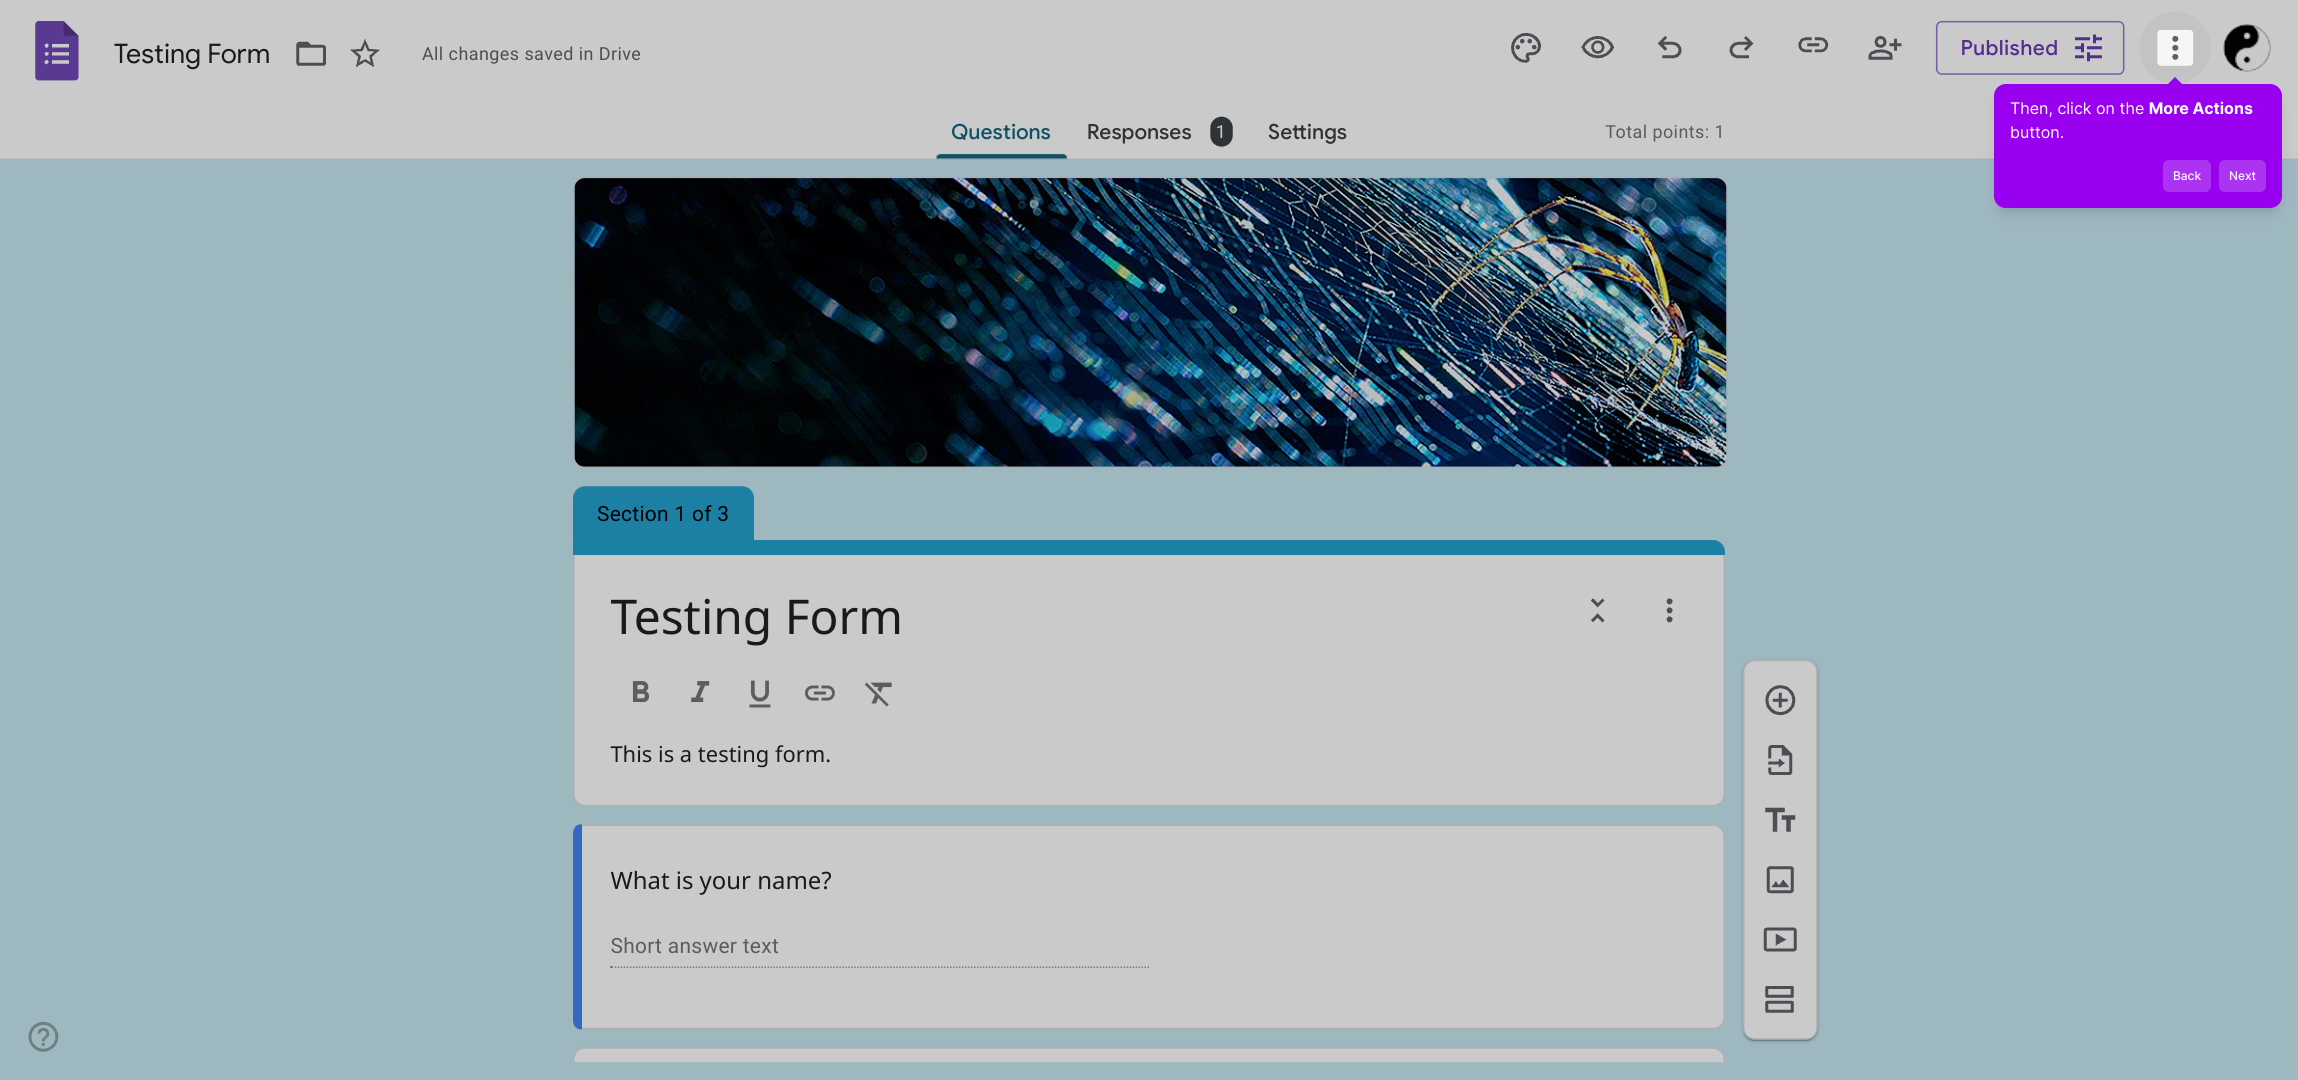The width and height of the screenshot is (2298, 1080).
Task: Copy responder link icon in header
Action: tap(1812, 46)
